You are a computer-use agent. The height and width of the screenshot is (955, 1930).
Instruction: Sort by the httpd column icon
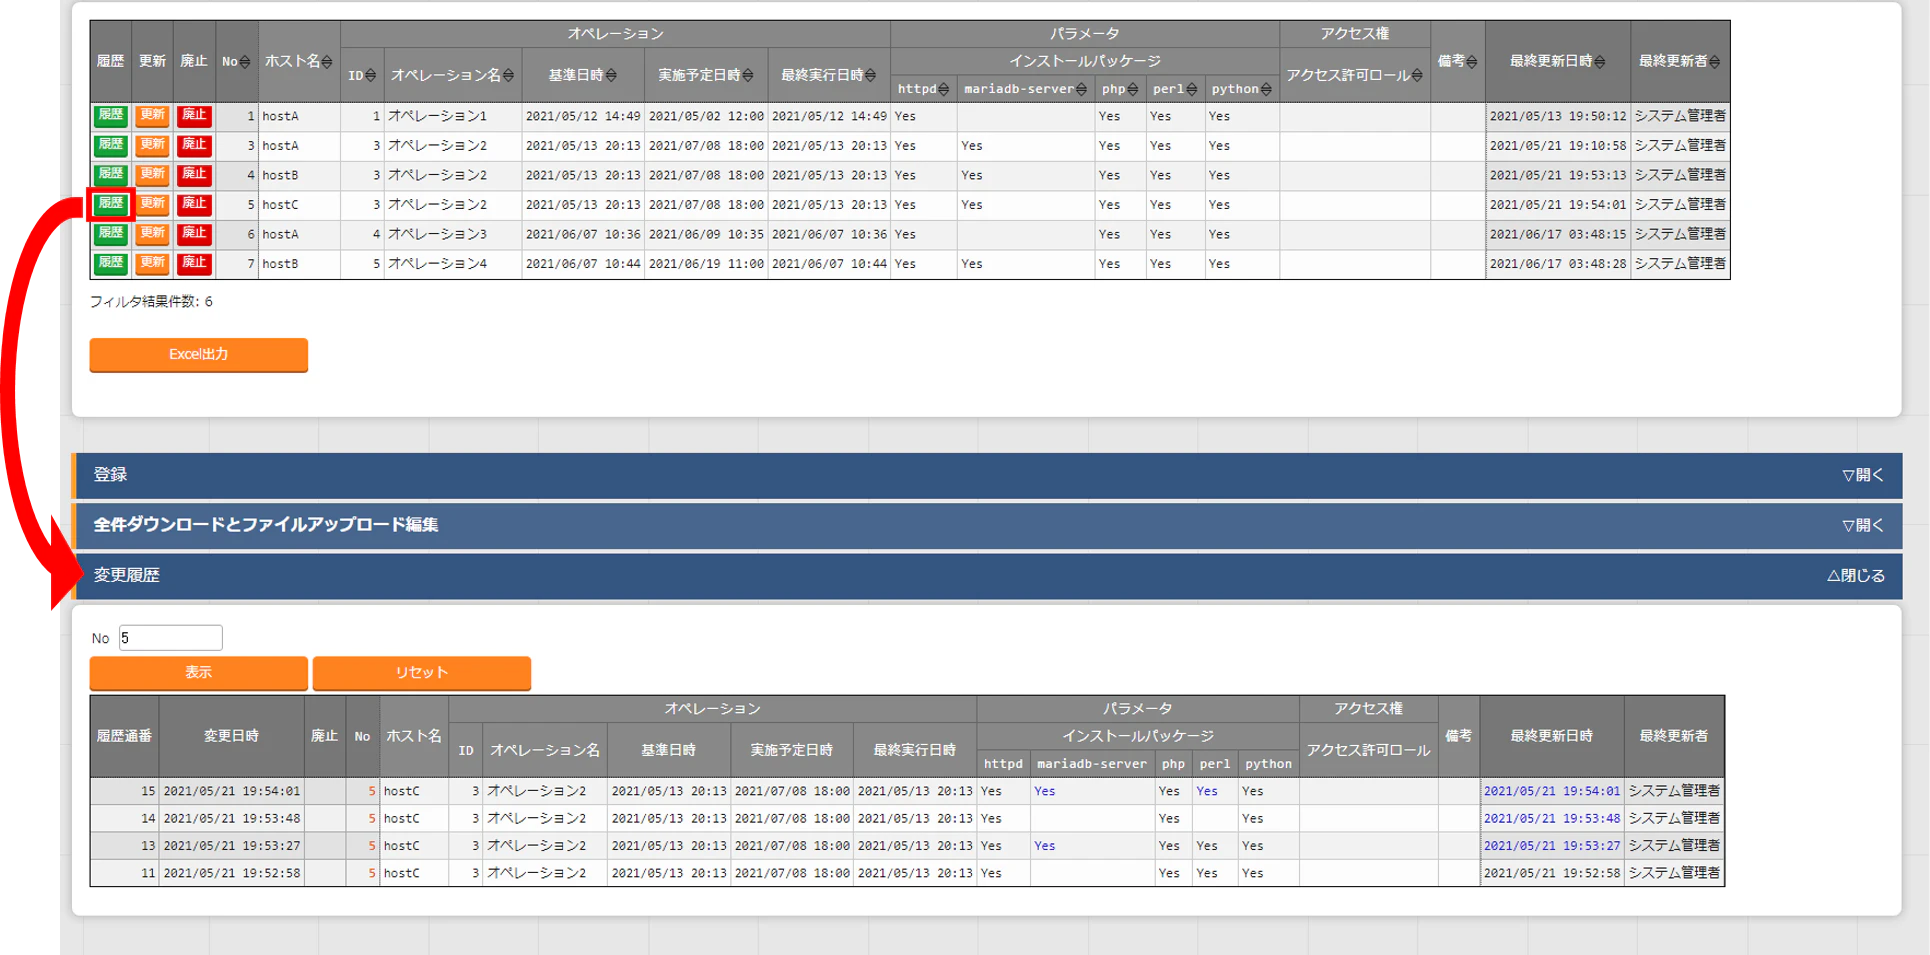[x=944, y=90]
